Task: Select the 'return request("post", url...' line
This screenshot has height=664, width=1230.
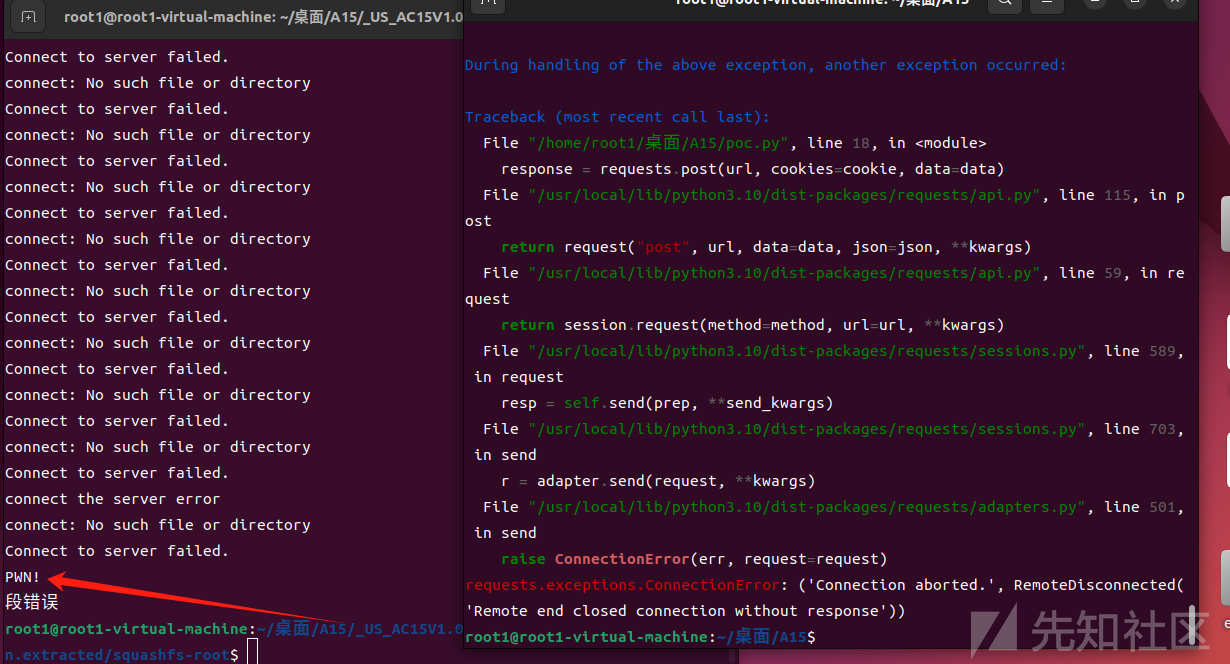Action: click(x=766, y=247)
